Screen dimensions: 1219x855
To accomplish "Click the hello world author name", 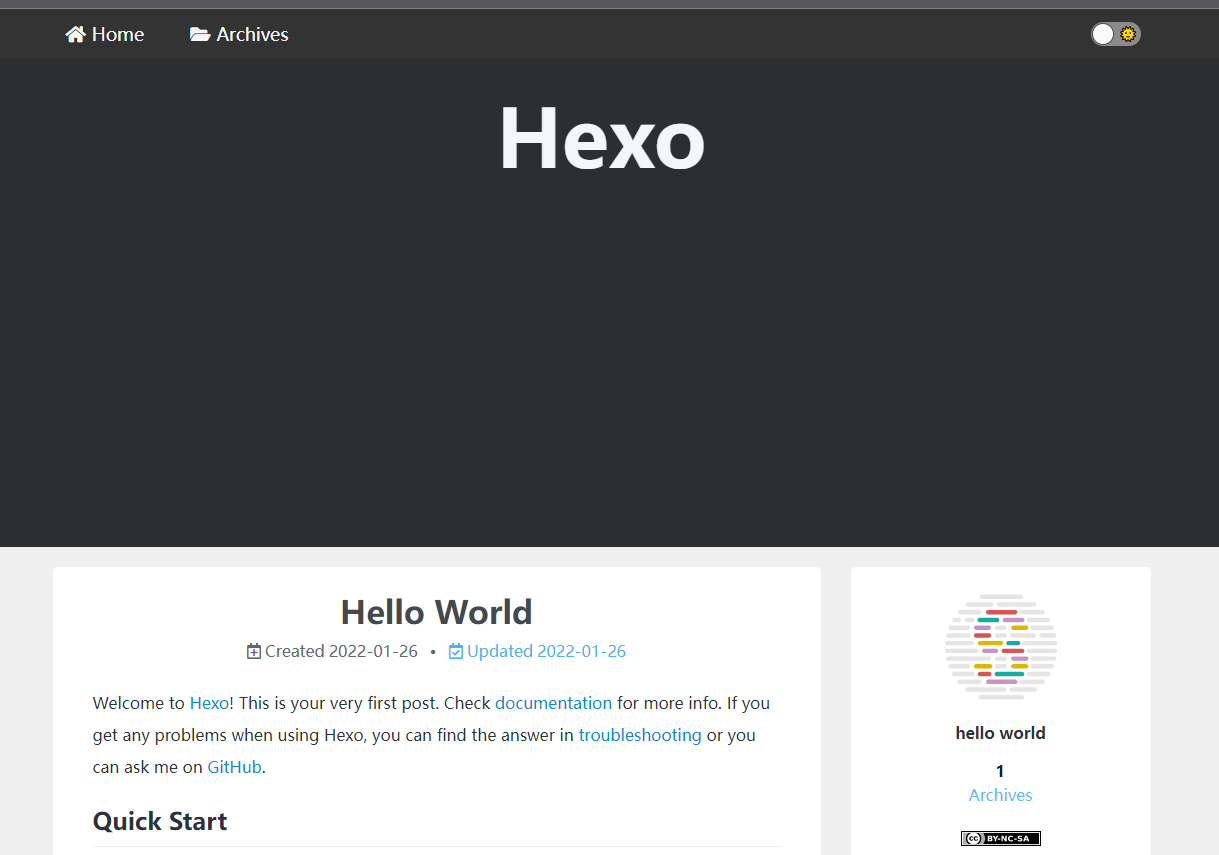I will [1001, 733].
